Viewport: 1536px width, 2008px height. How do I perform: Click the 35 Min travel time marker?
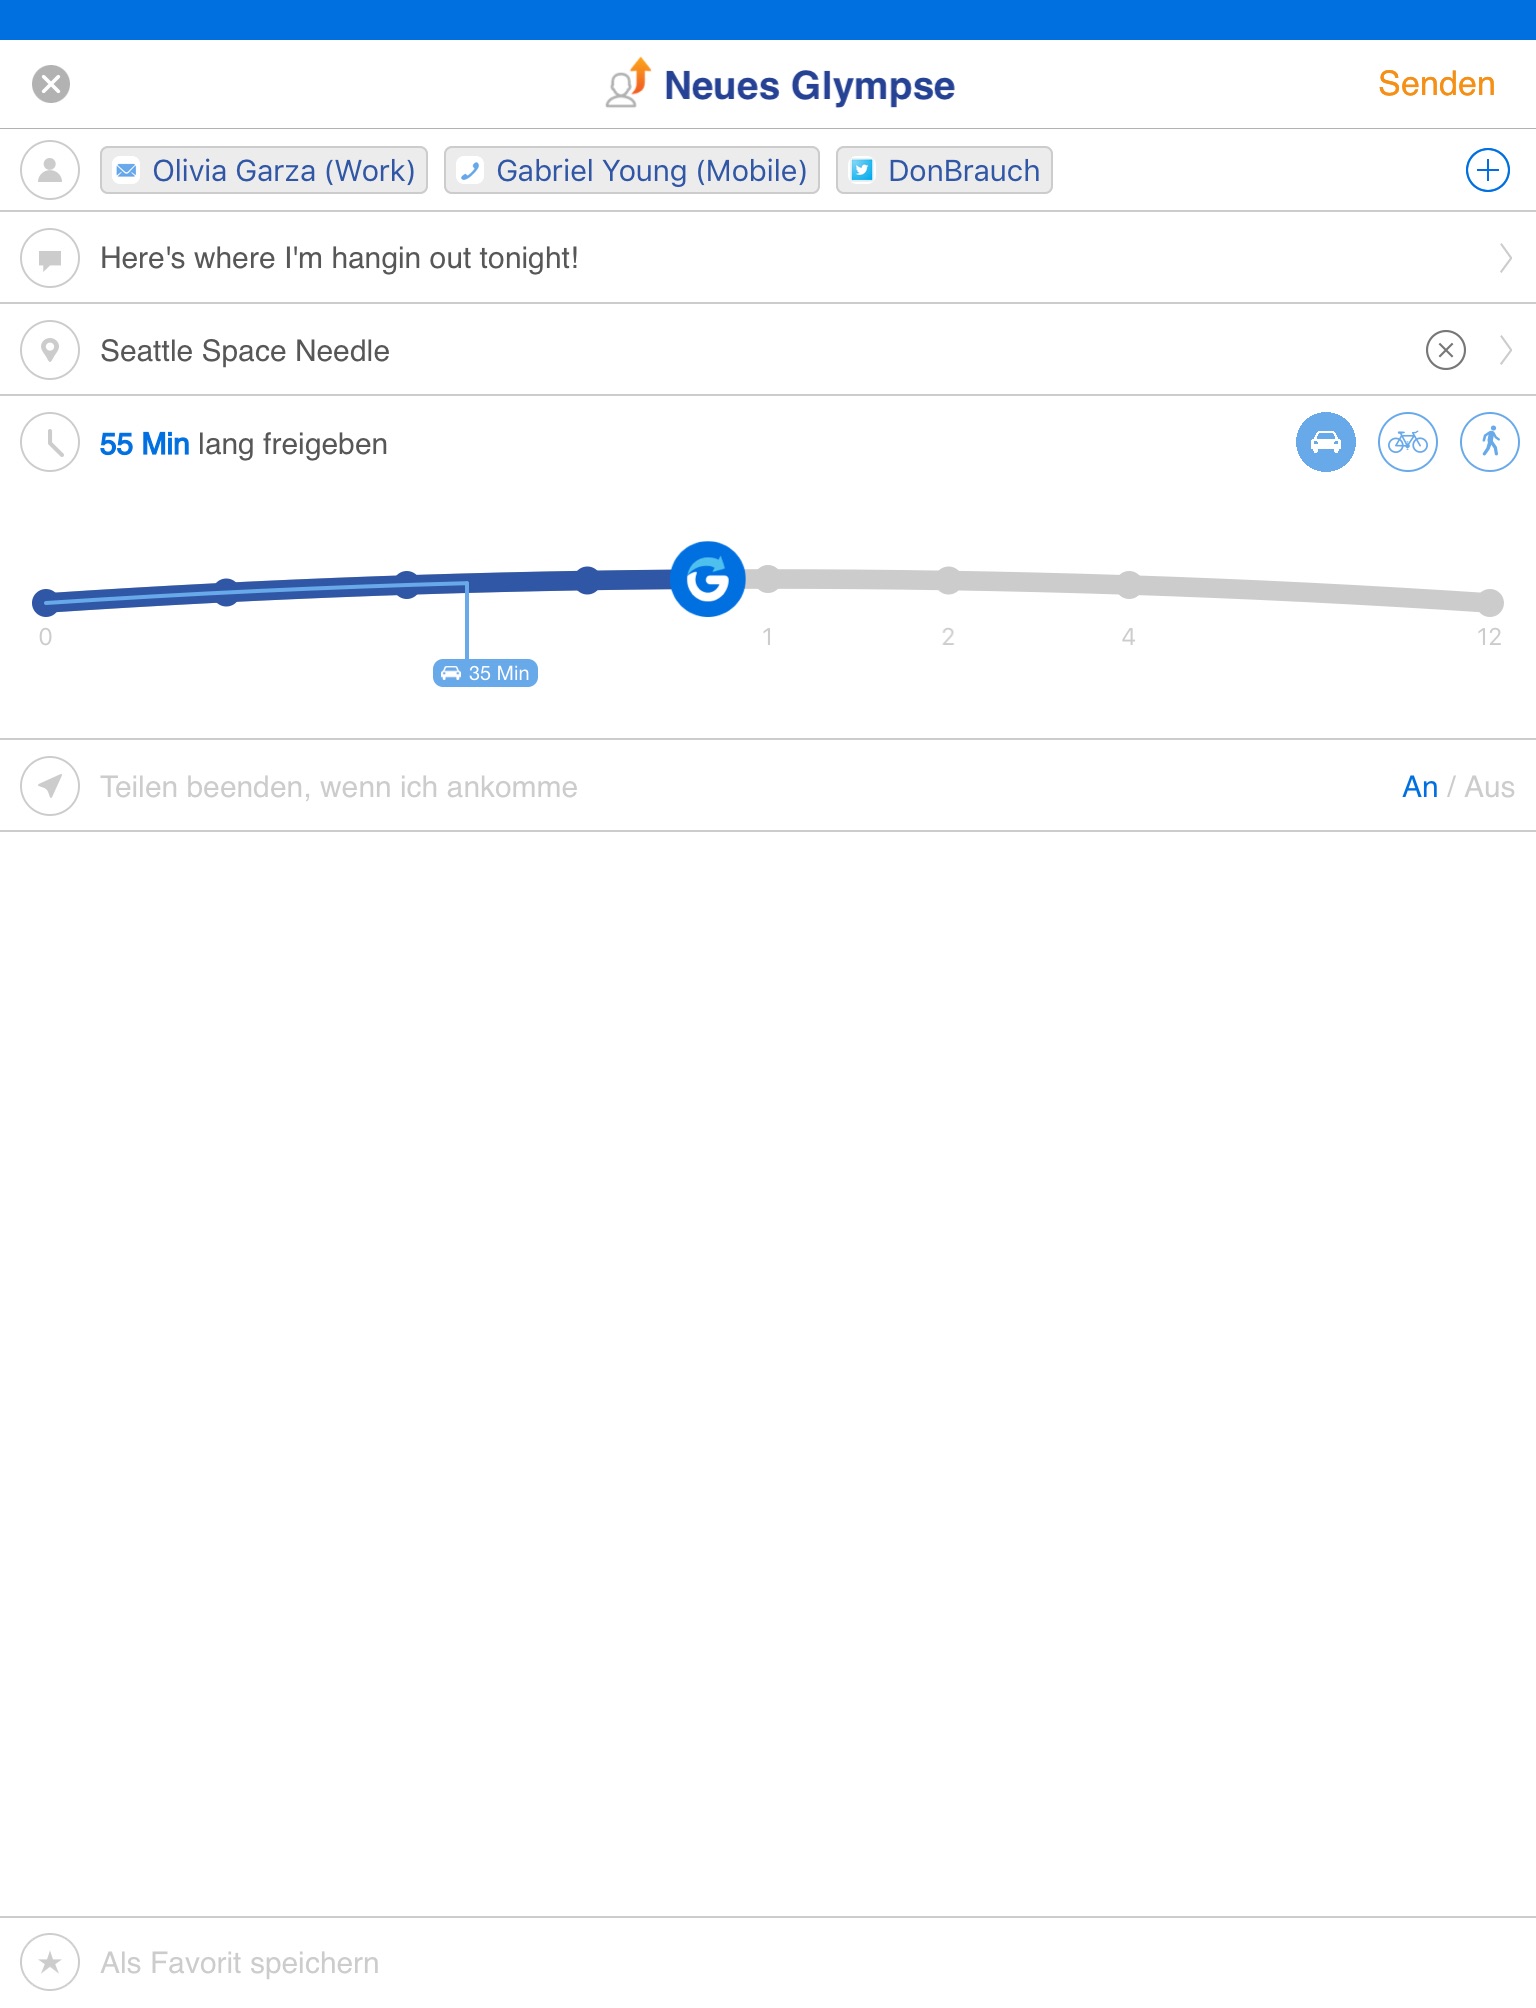coord(486,673)
